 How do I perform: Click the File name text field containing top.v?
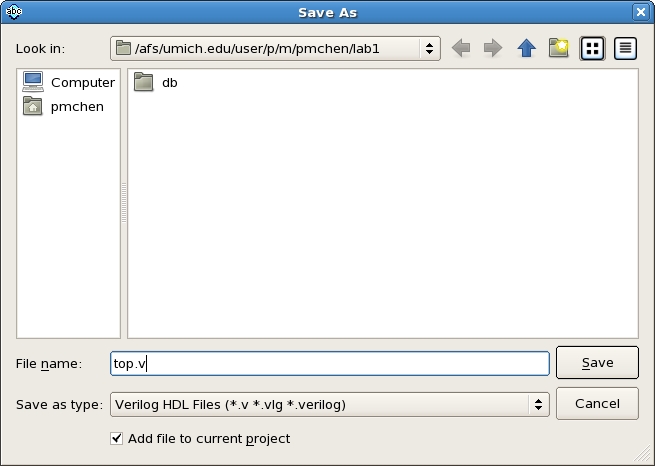point(330,363)
